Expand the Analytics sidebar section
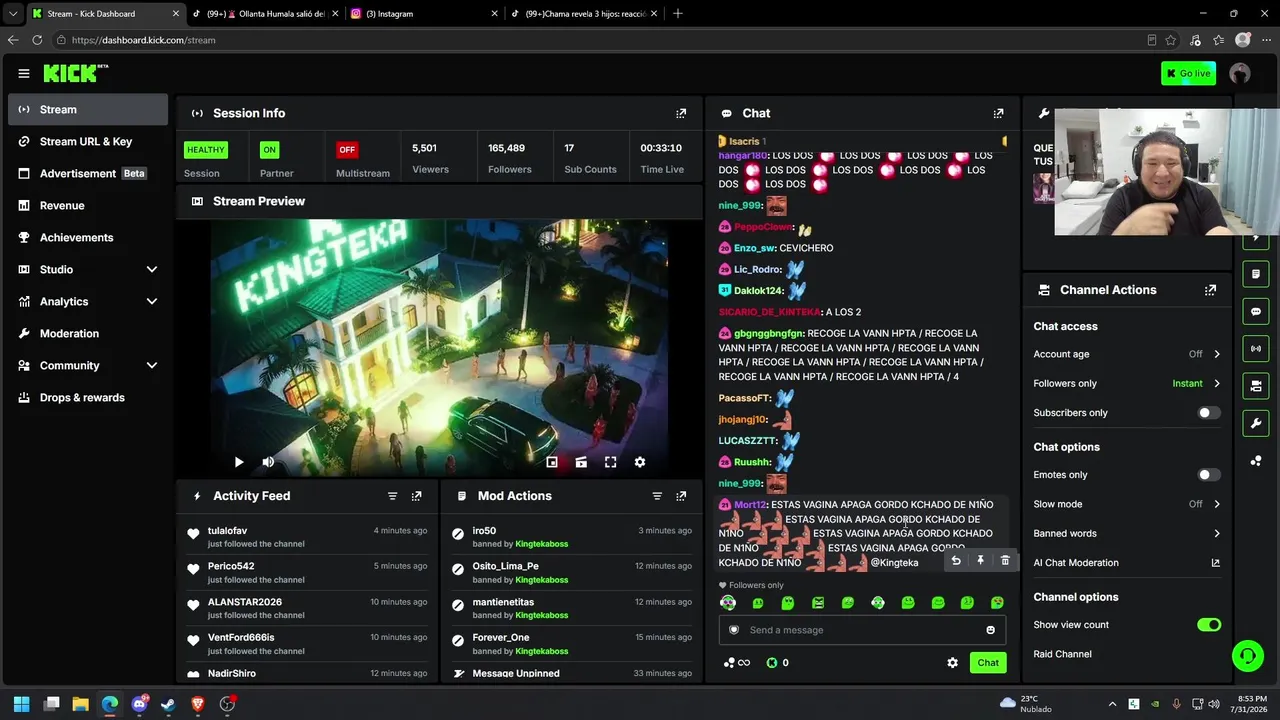The height and width of the screenshot is (720, 1280). point(88,301)
